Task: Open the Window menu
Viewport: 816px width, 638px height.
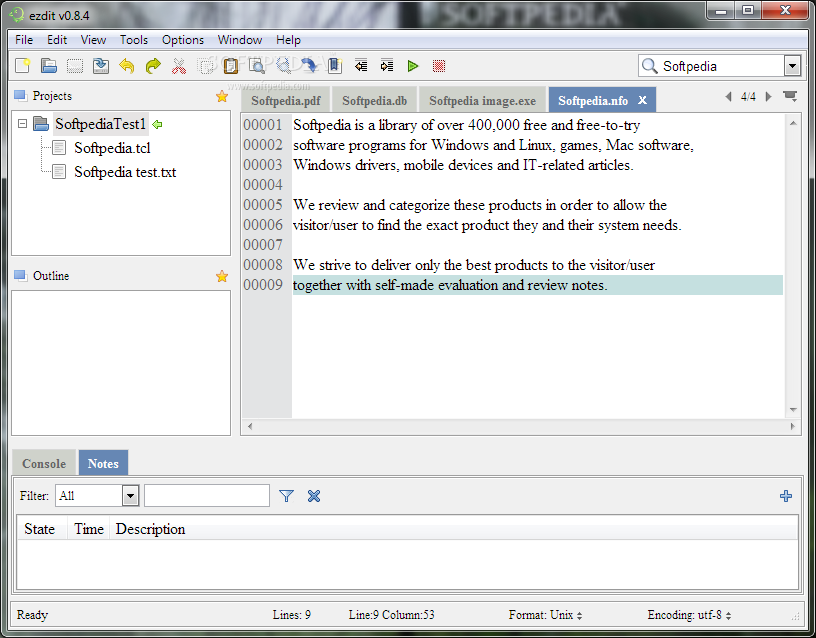Action: point(239,40)
